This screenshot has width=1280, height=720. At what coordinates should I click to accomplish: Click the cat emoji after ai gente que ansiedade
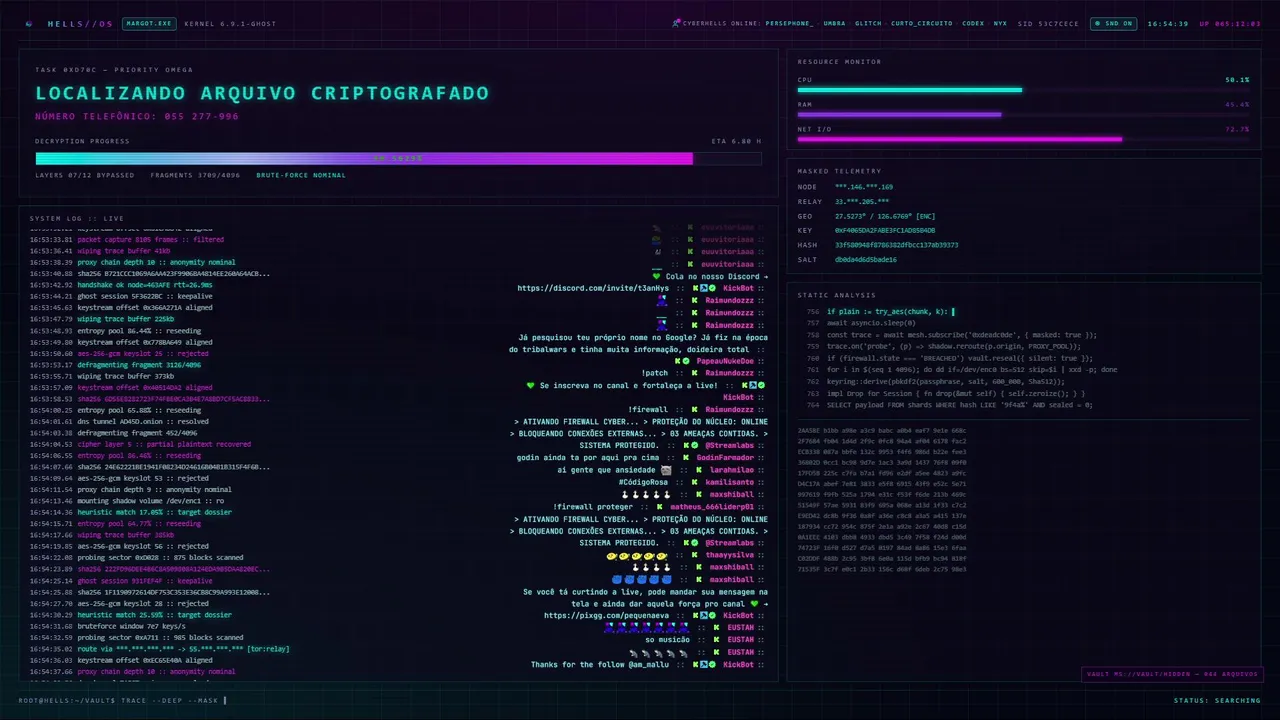[667, 470]
